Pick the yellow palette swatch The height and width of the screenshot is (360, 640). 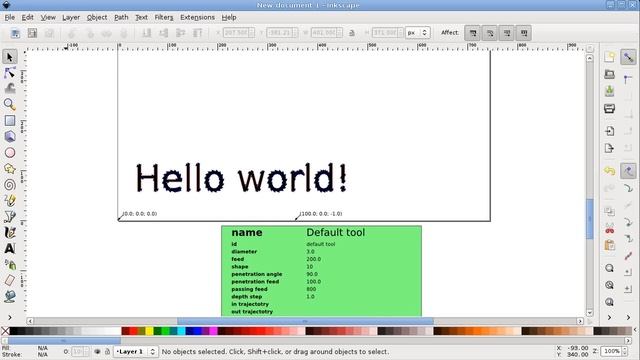click(x=149, y=331)
